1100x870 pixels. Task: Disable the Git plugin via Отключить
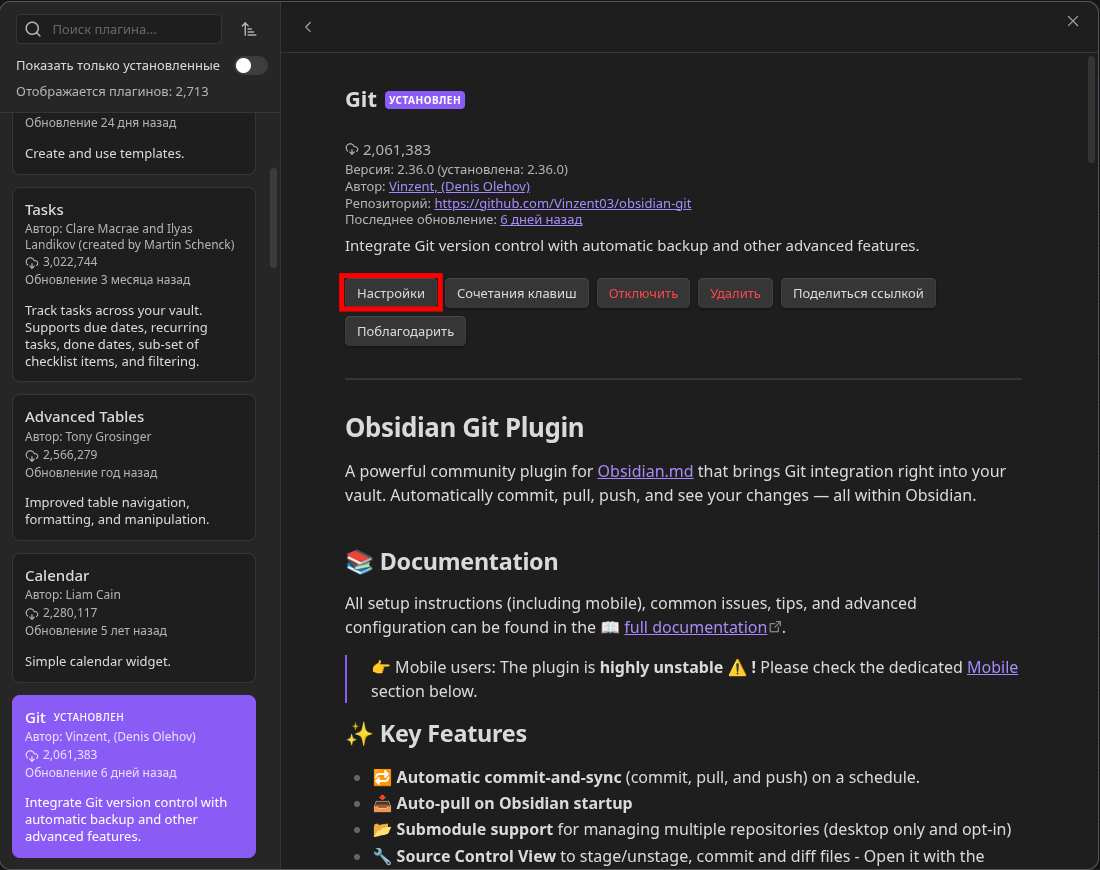coord(643,293)
